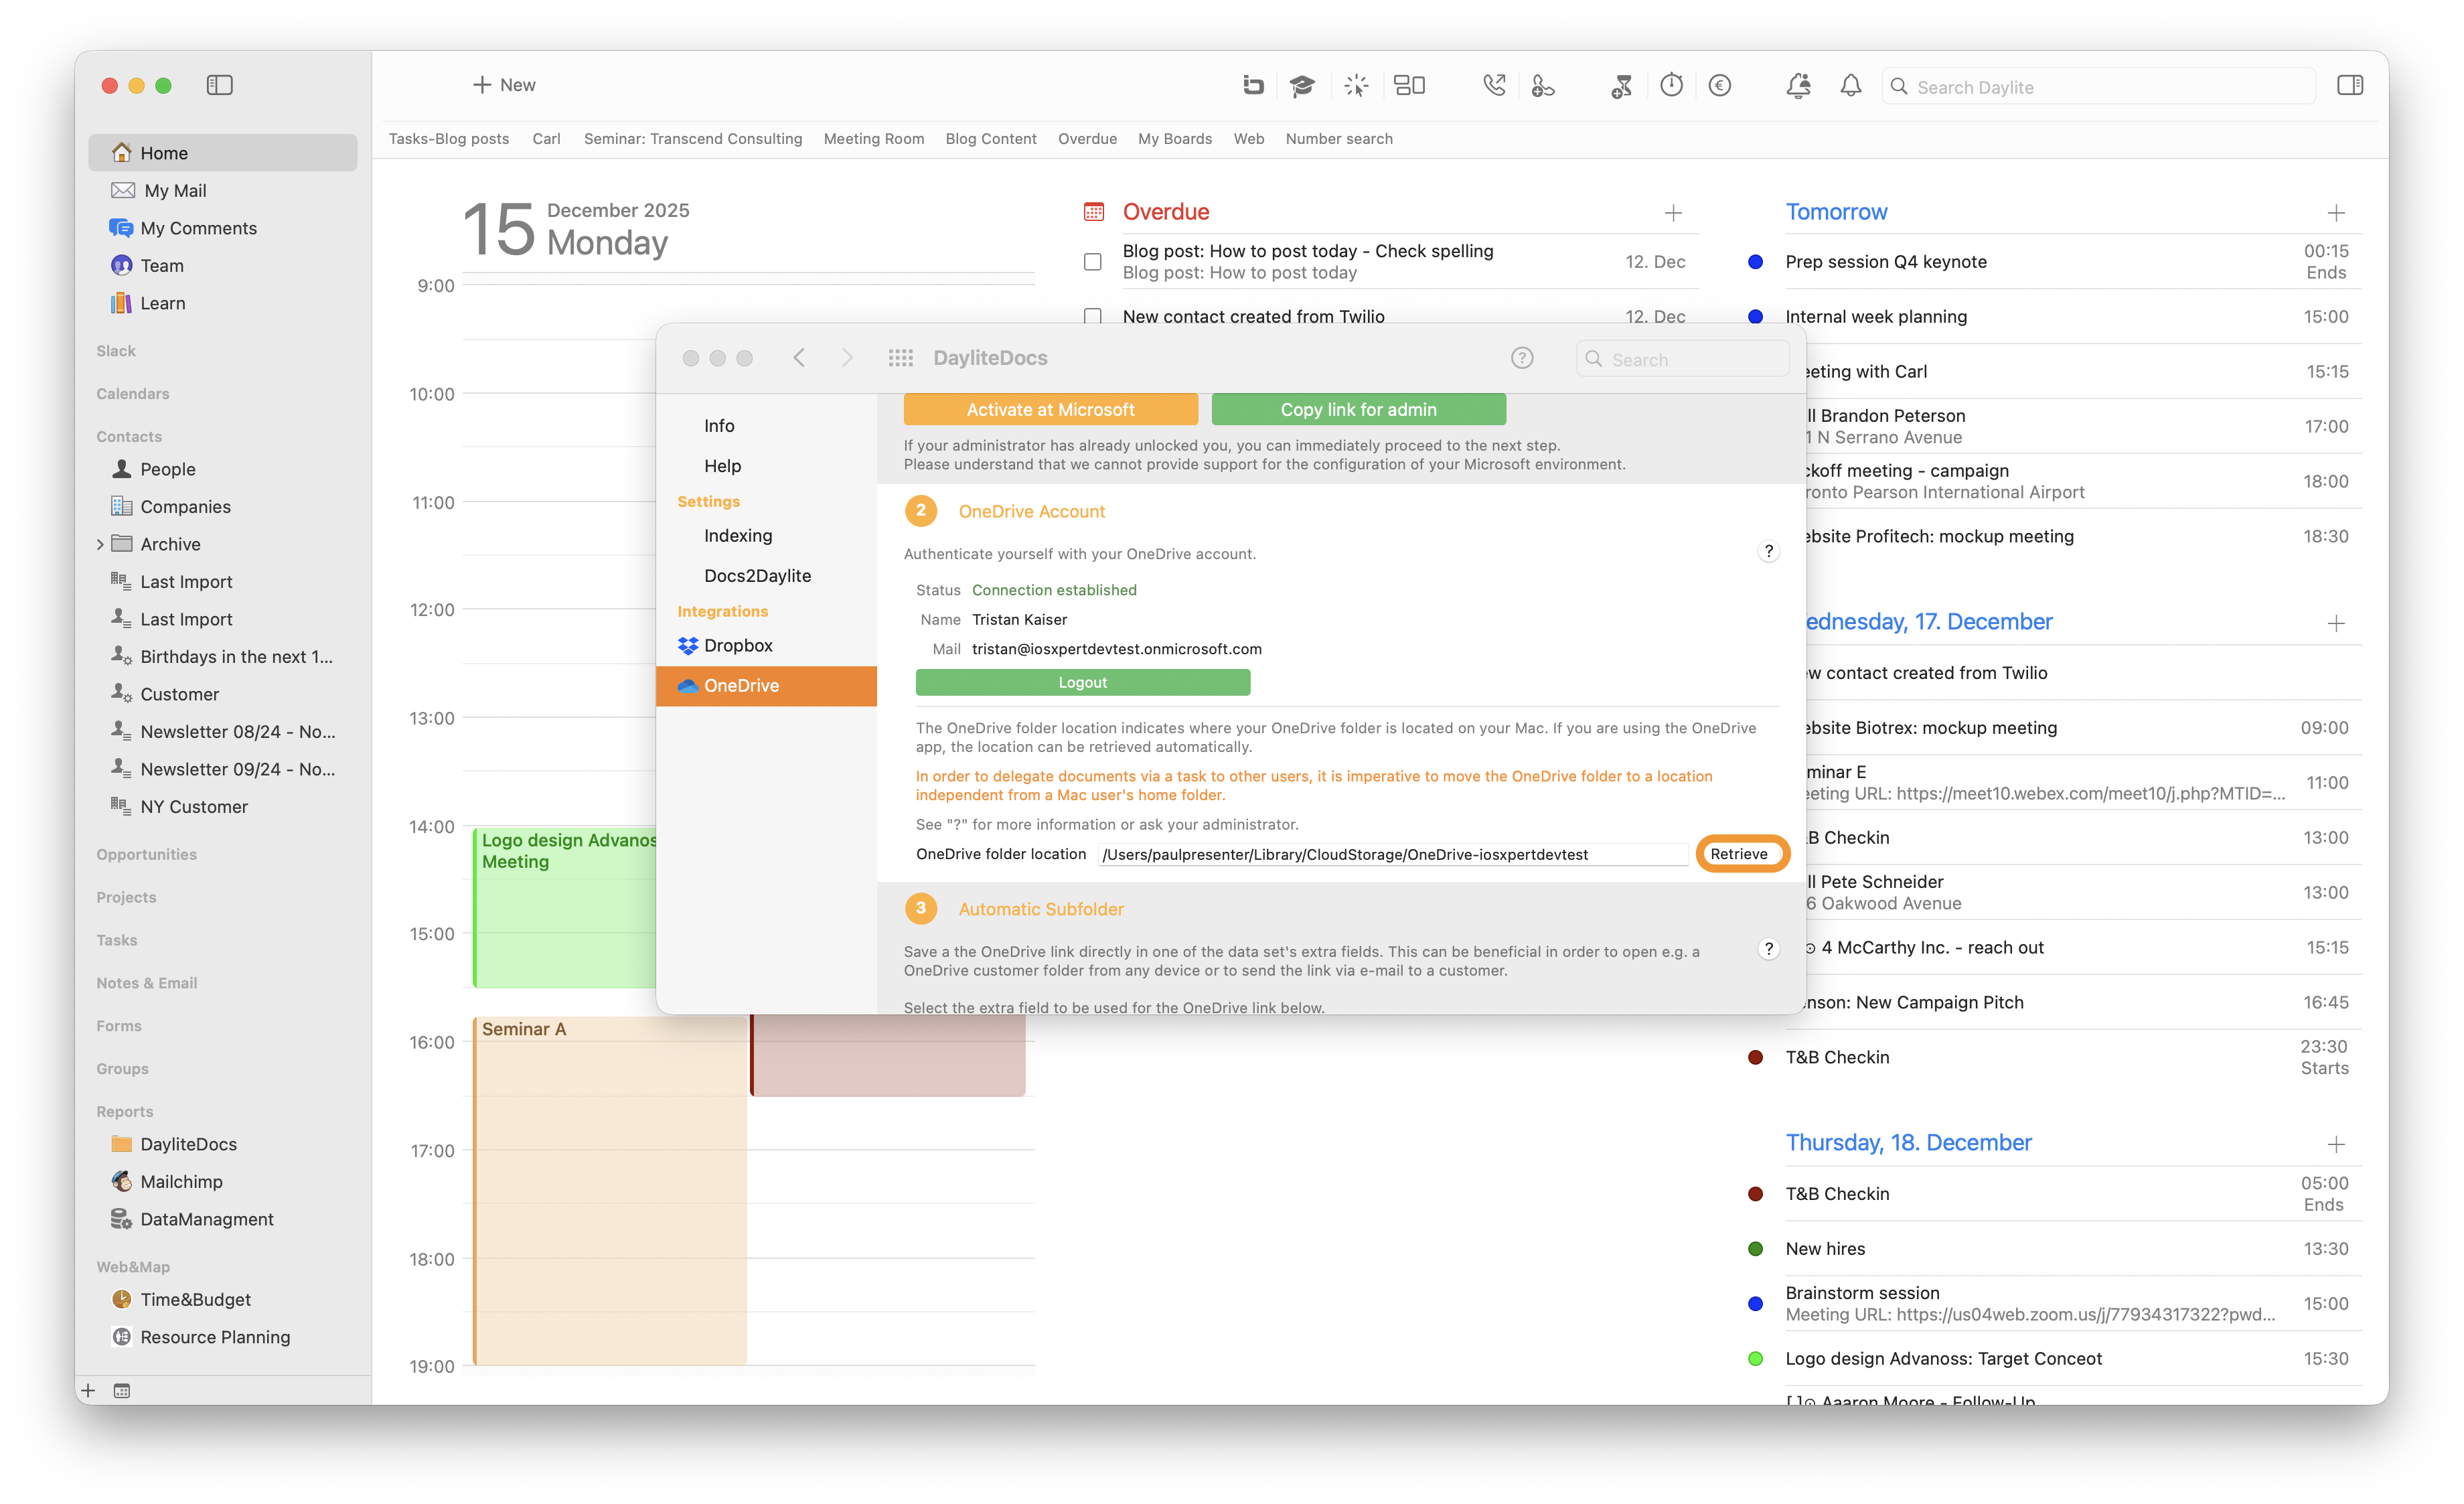The image size is (2464, 1504).
Task: Click the add phone call icon
Action: (x=1543, y=85)
